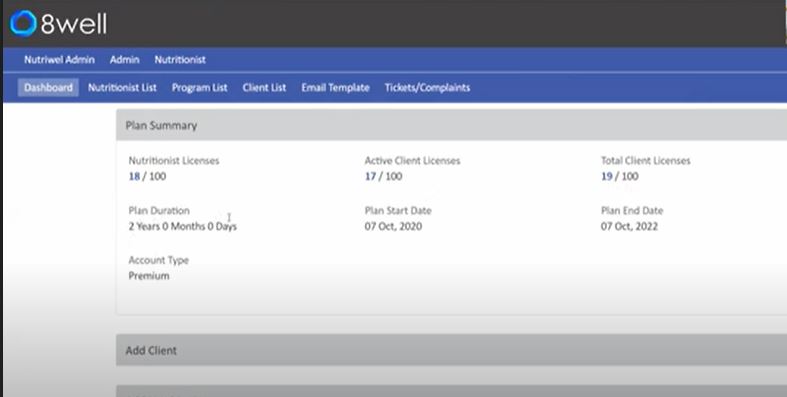Switch to the Program List tab
The width and height of the screenshot is (787, 397).
click(200, 87)
